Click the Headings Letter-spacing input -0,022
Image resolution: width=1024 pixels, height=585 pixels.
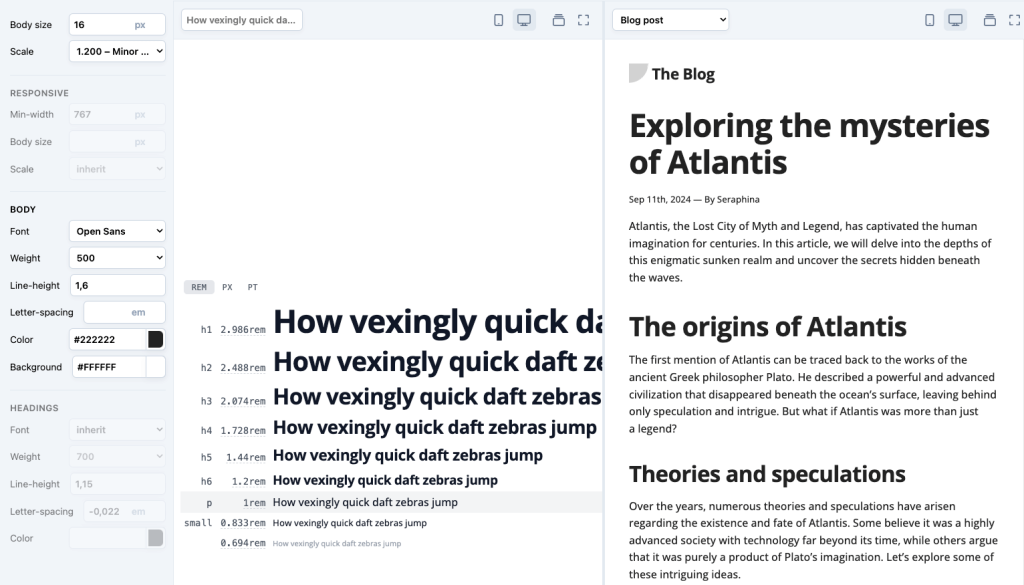click(x=124, y=511)
